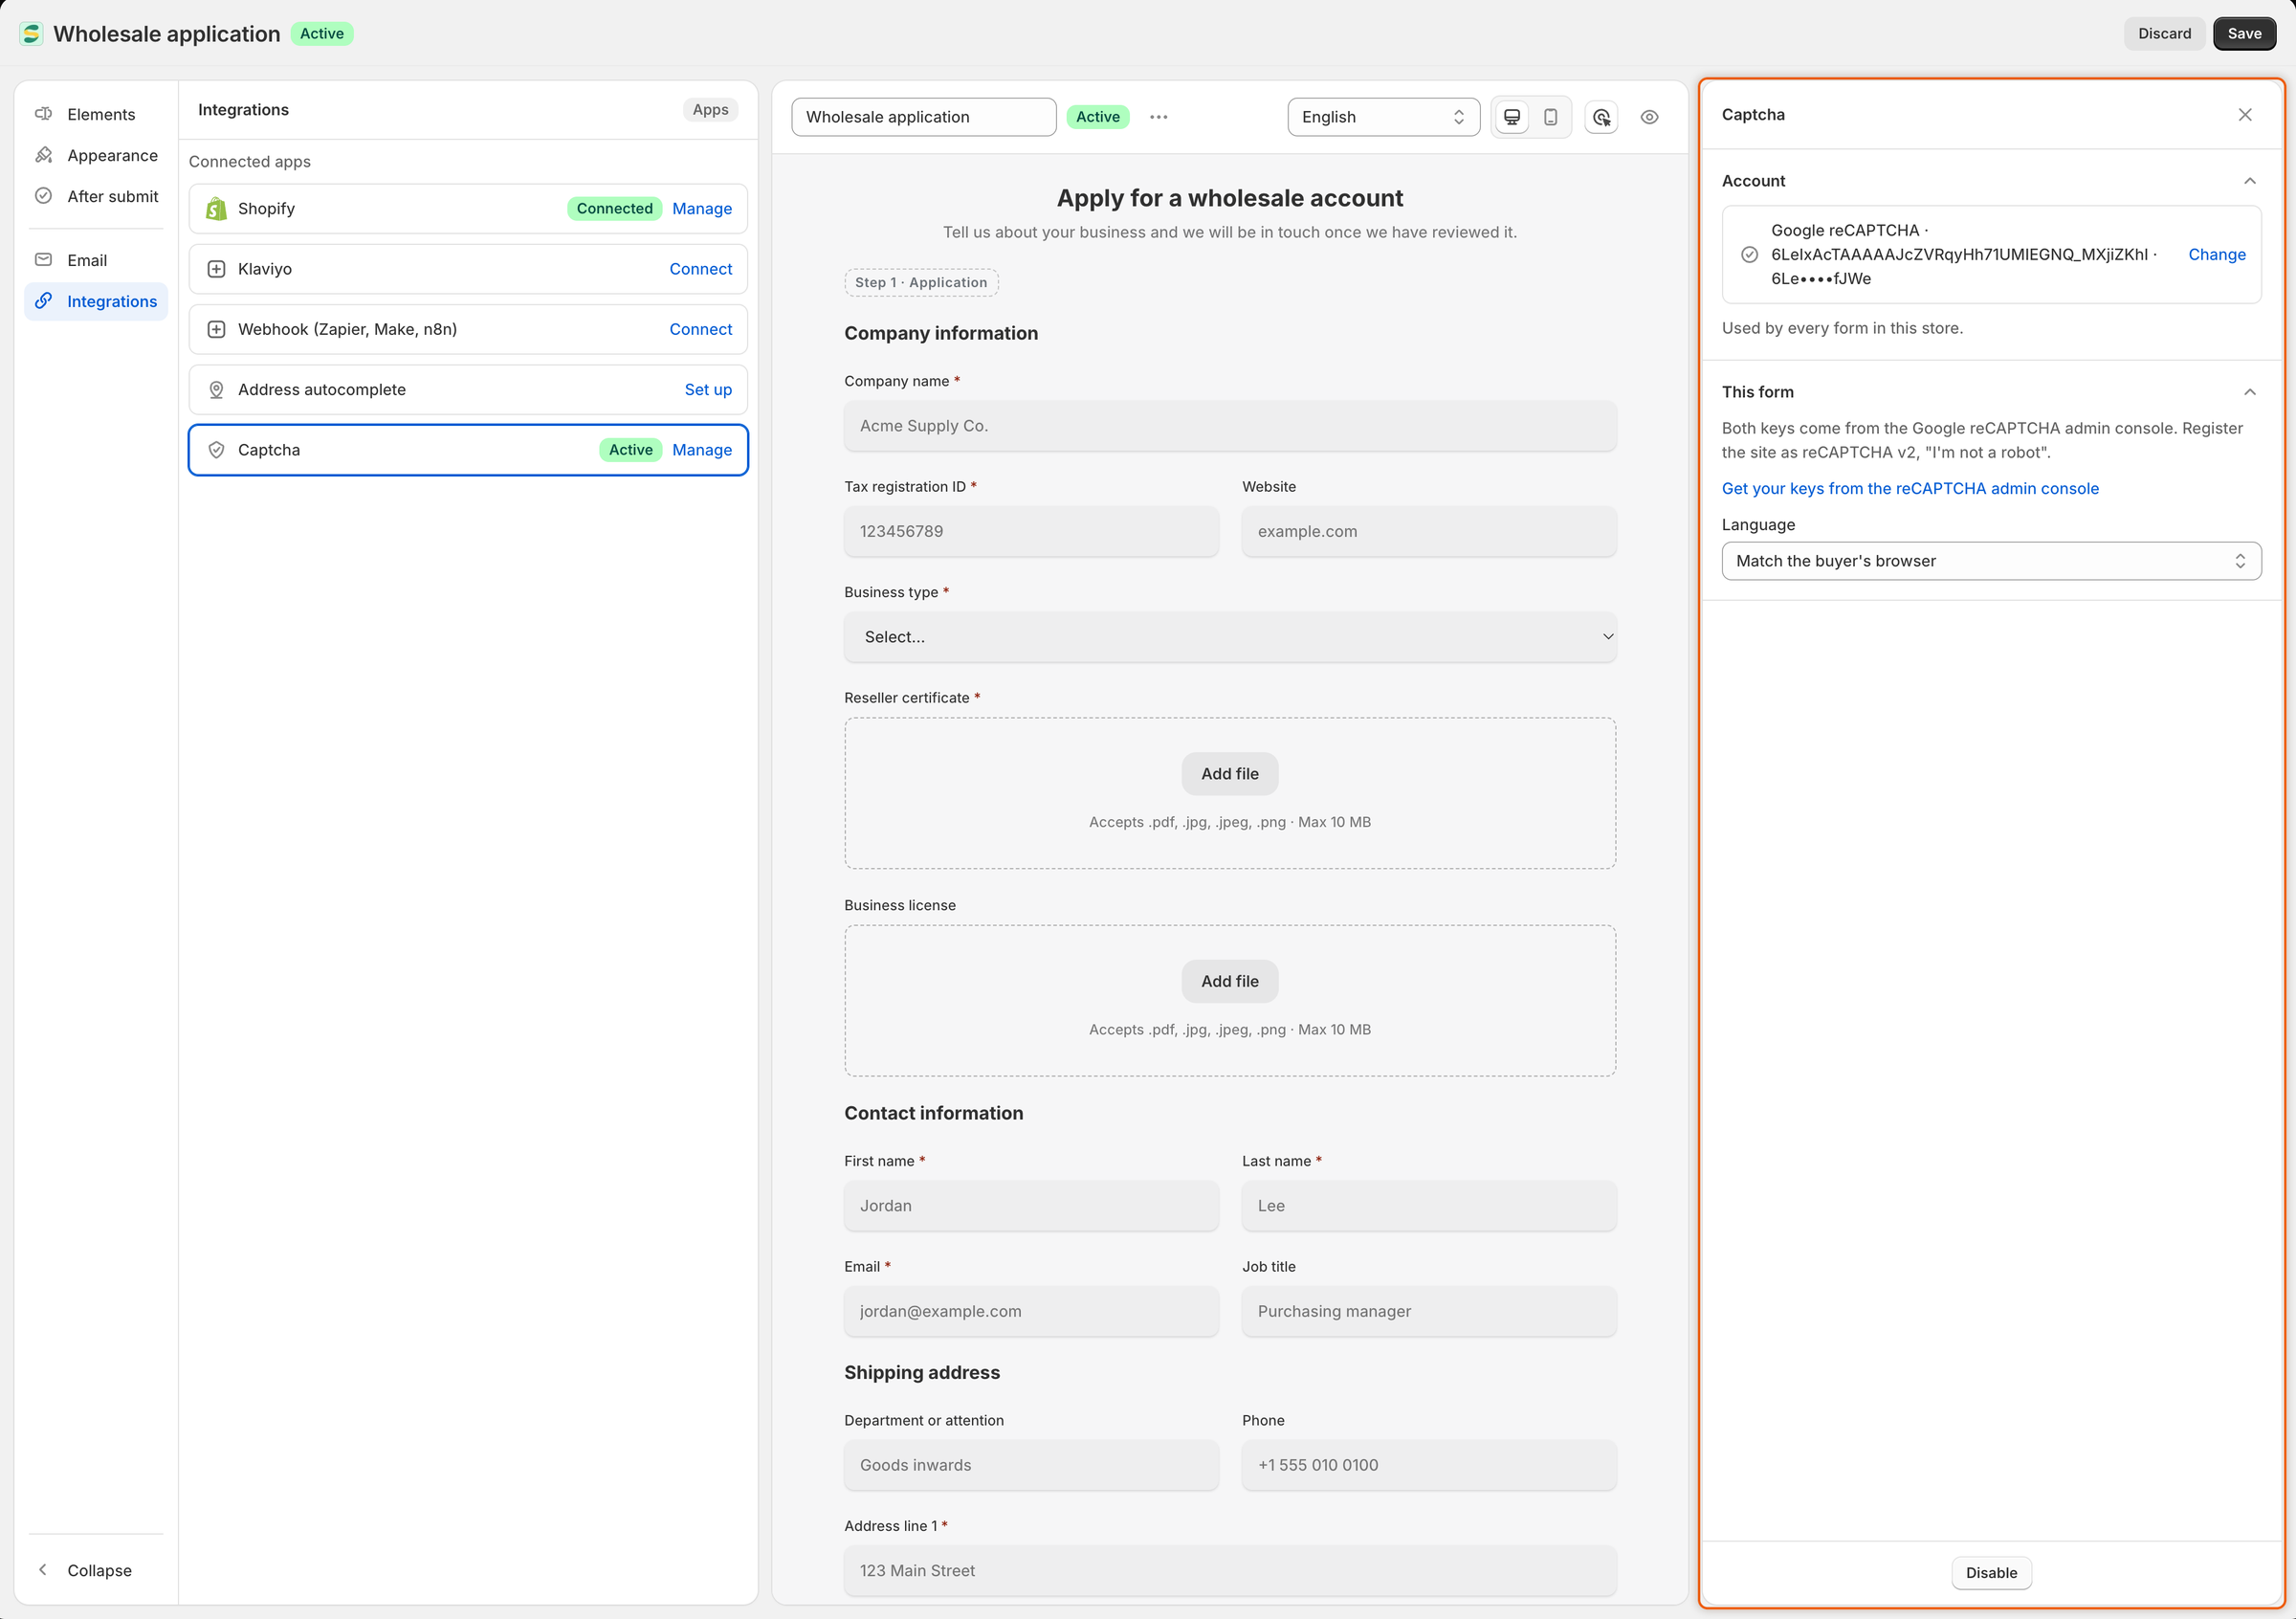The height and width of the screenshot is (1619, 2296).
Task: Click the Klaviyo plus icon
Action: (216, 269)
